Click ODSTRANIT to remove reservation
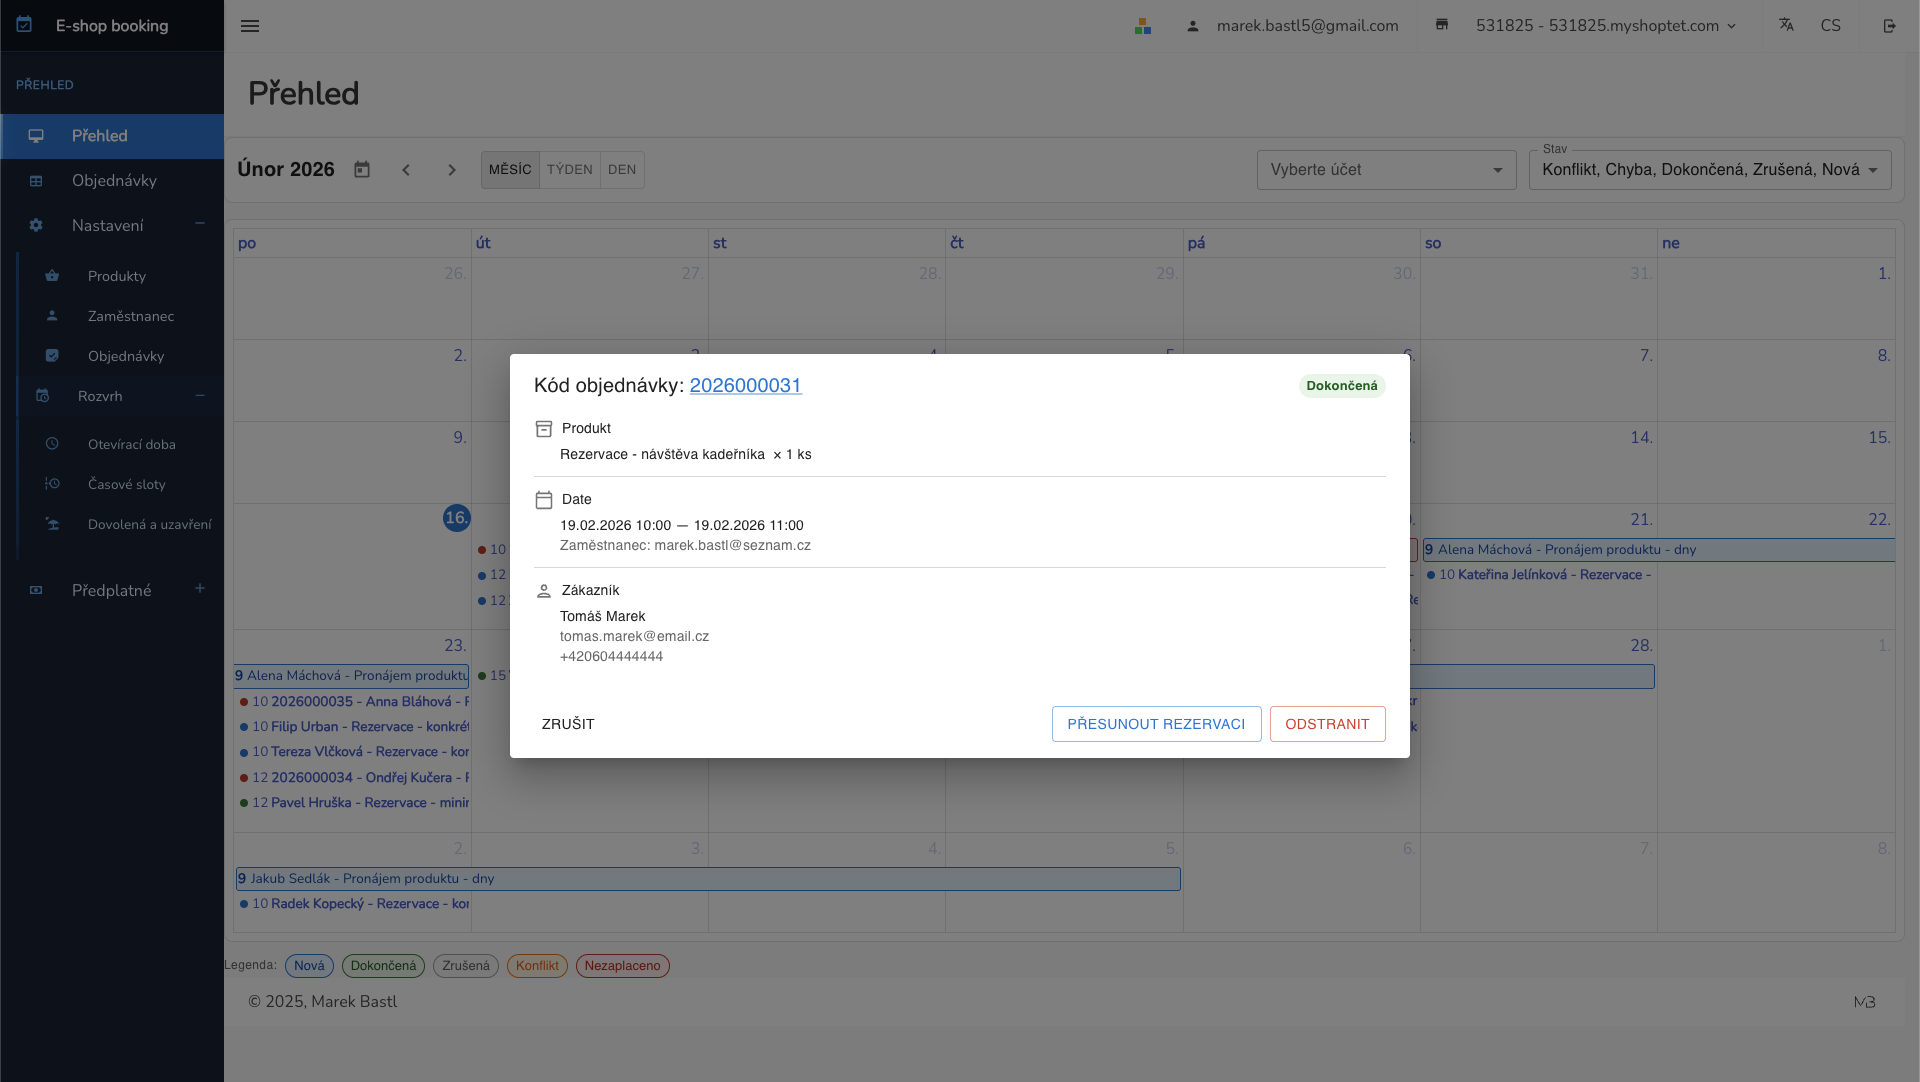 1327,724
